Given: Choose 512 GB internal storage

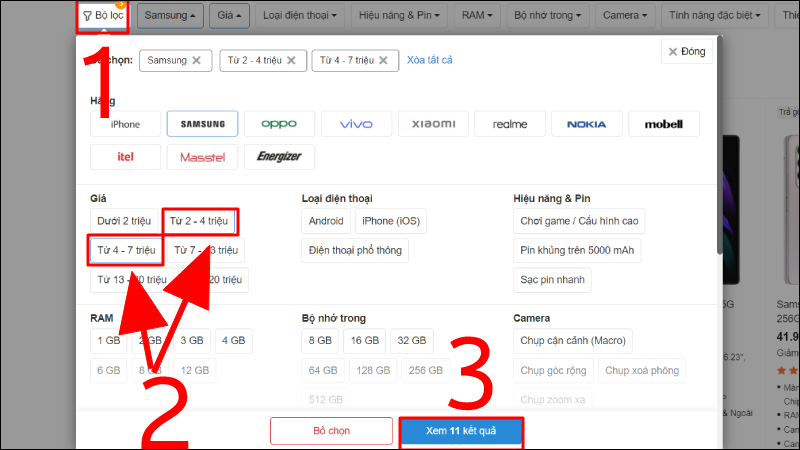Looking at the screenshot, I should [326, 399].
